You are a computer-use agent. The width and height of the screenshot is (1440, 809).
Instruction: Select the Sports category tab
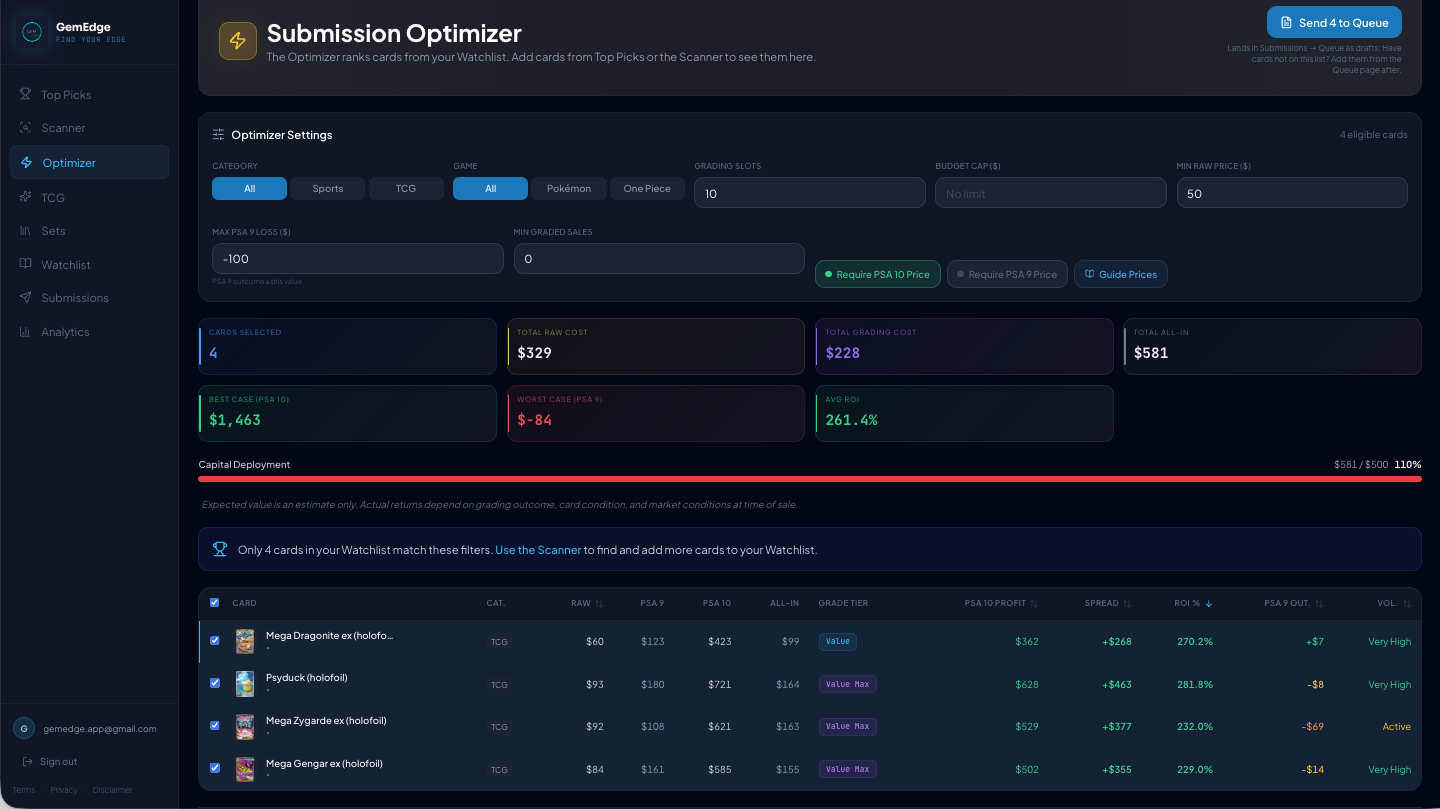(x=327, y=188)
